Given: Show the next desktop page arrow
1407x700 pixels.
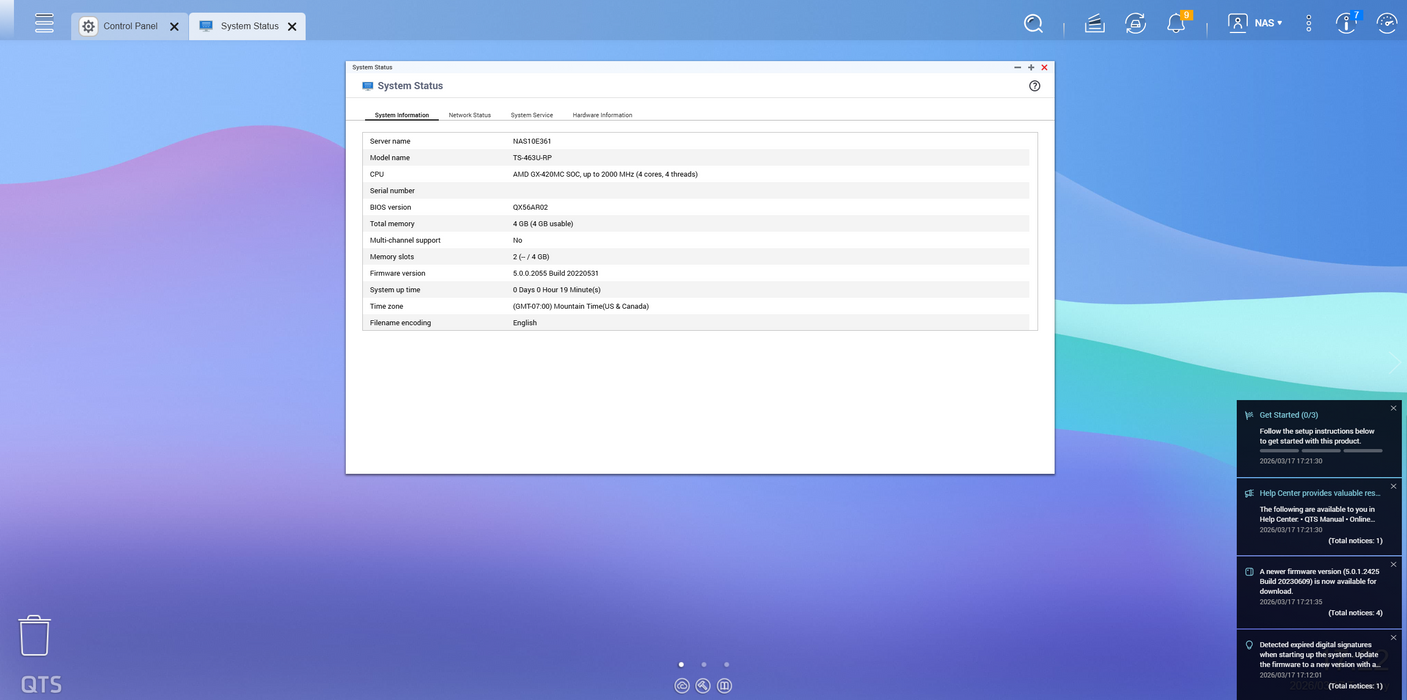Looking at the screenshot, I should [x=1396, y=362].
